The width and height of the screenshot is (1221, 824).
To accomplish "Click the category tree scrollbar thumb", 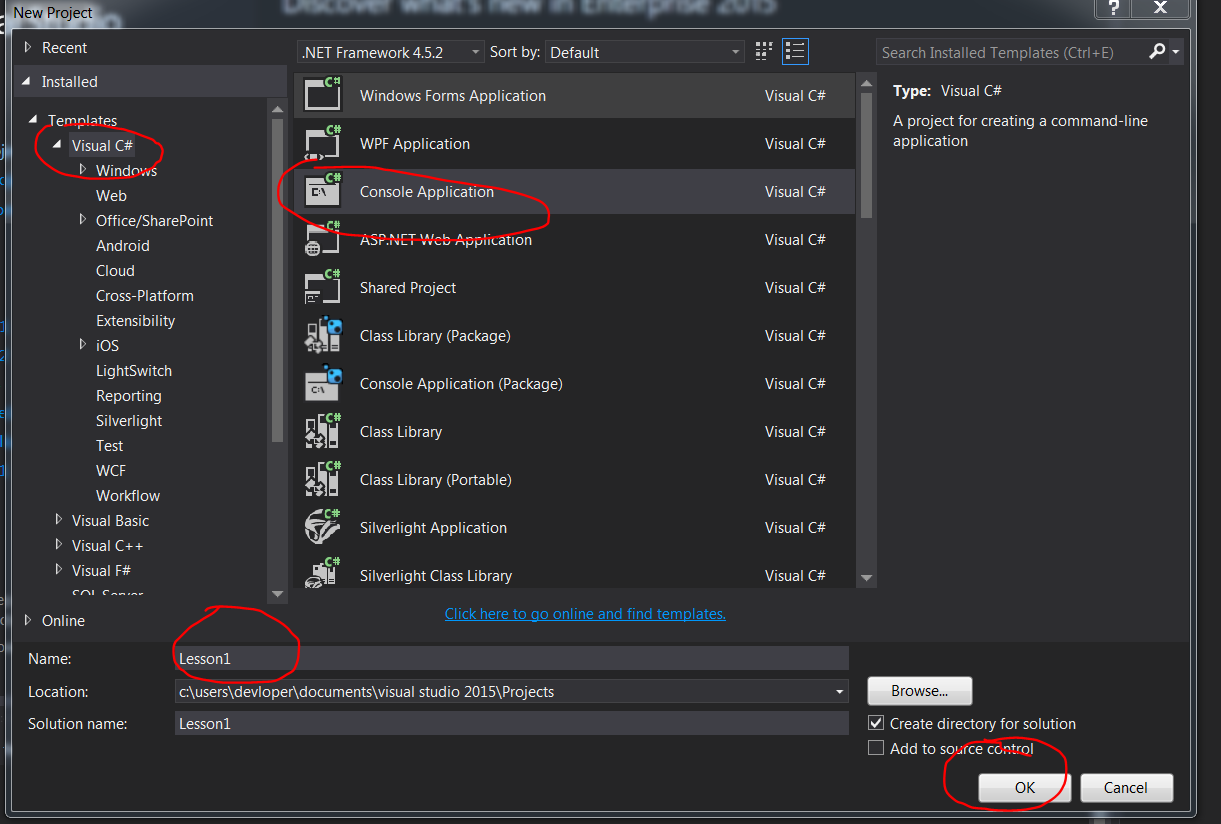I will [277, 280].
